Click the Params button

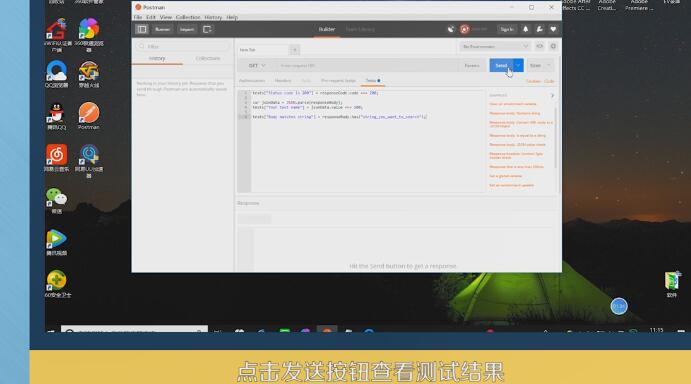click(472, 66)
